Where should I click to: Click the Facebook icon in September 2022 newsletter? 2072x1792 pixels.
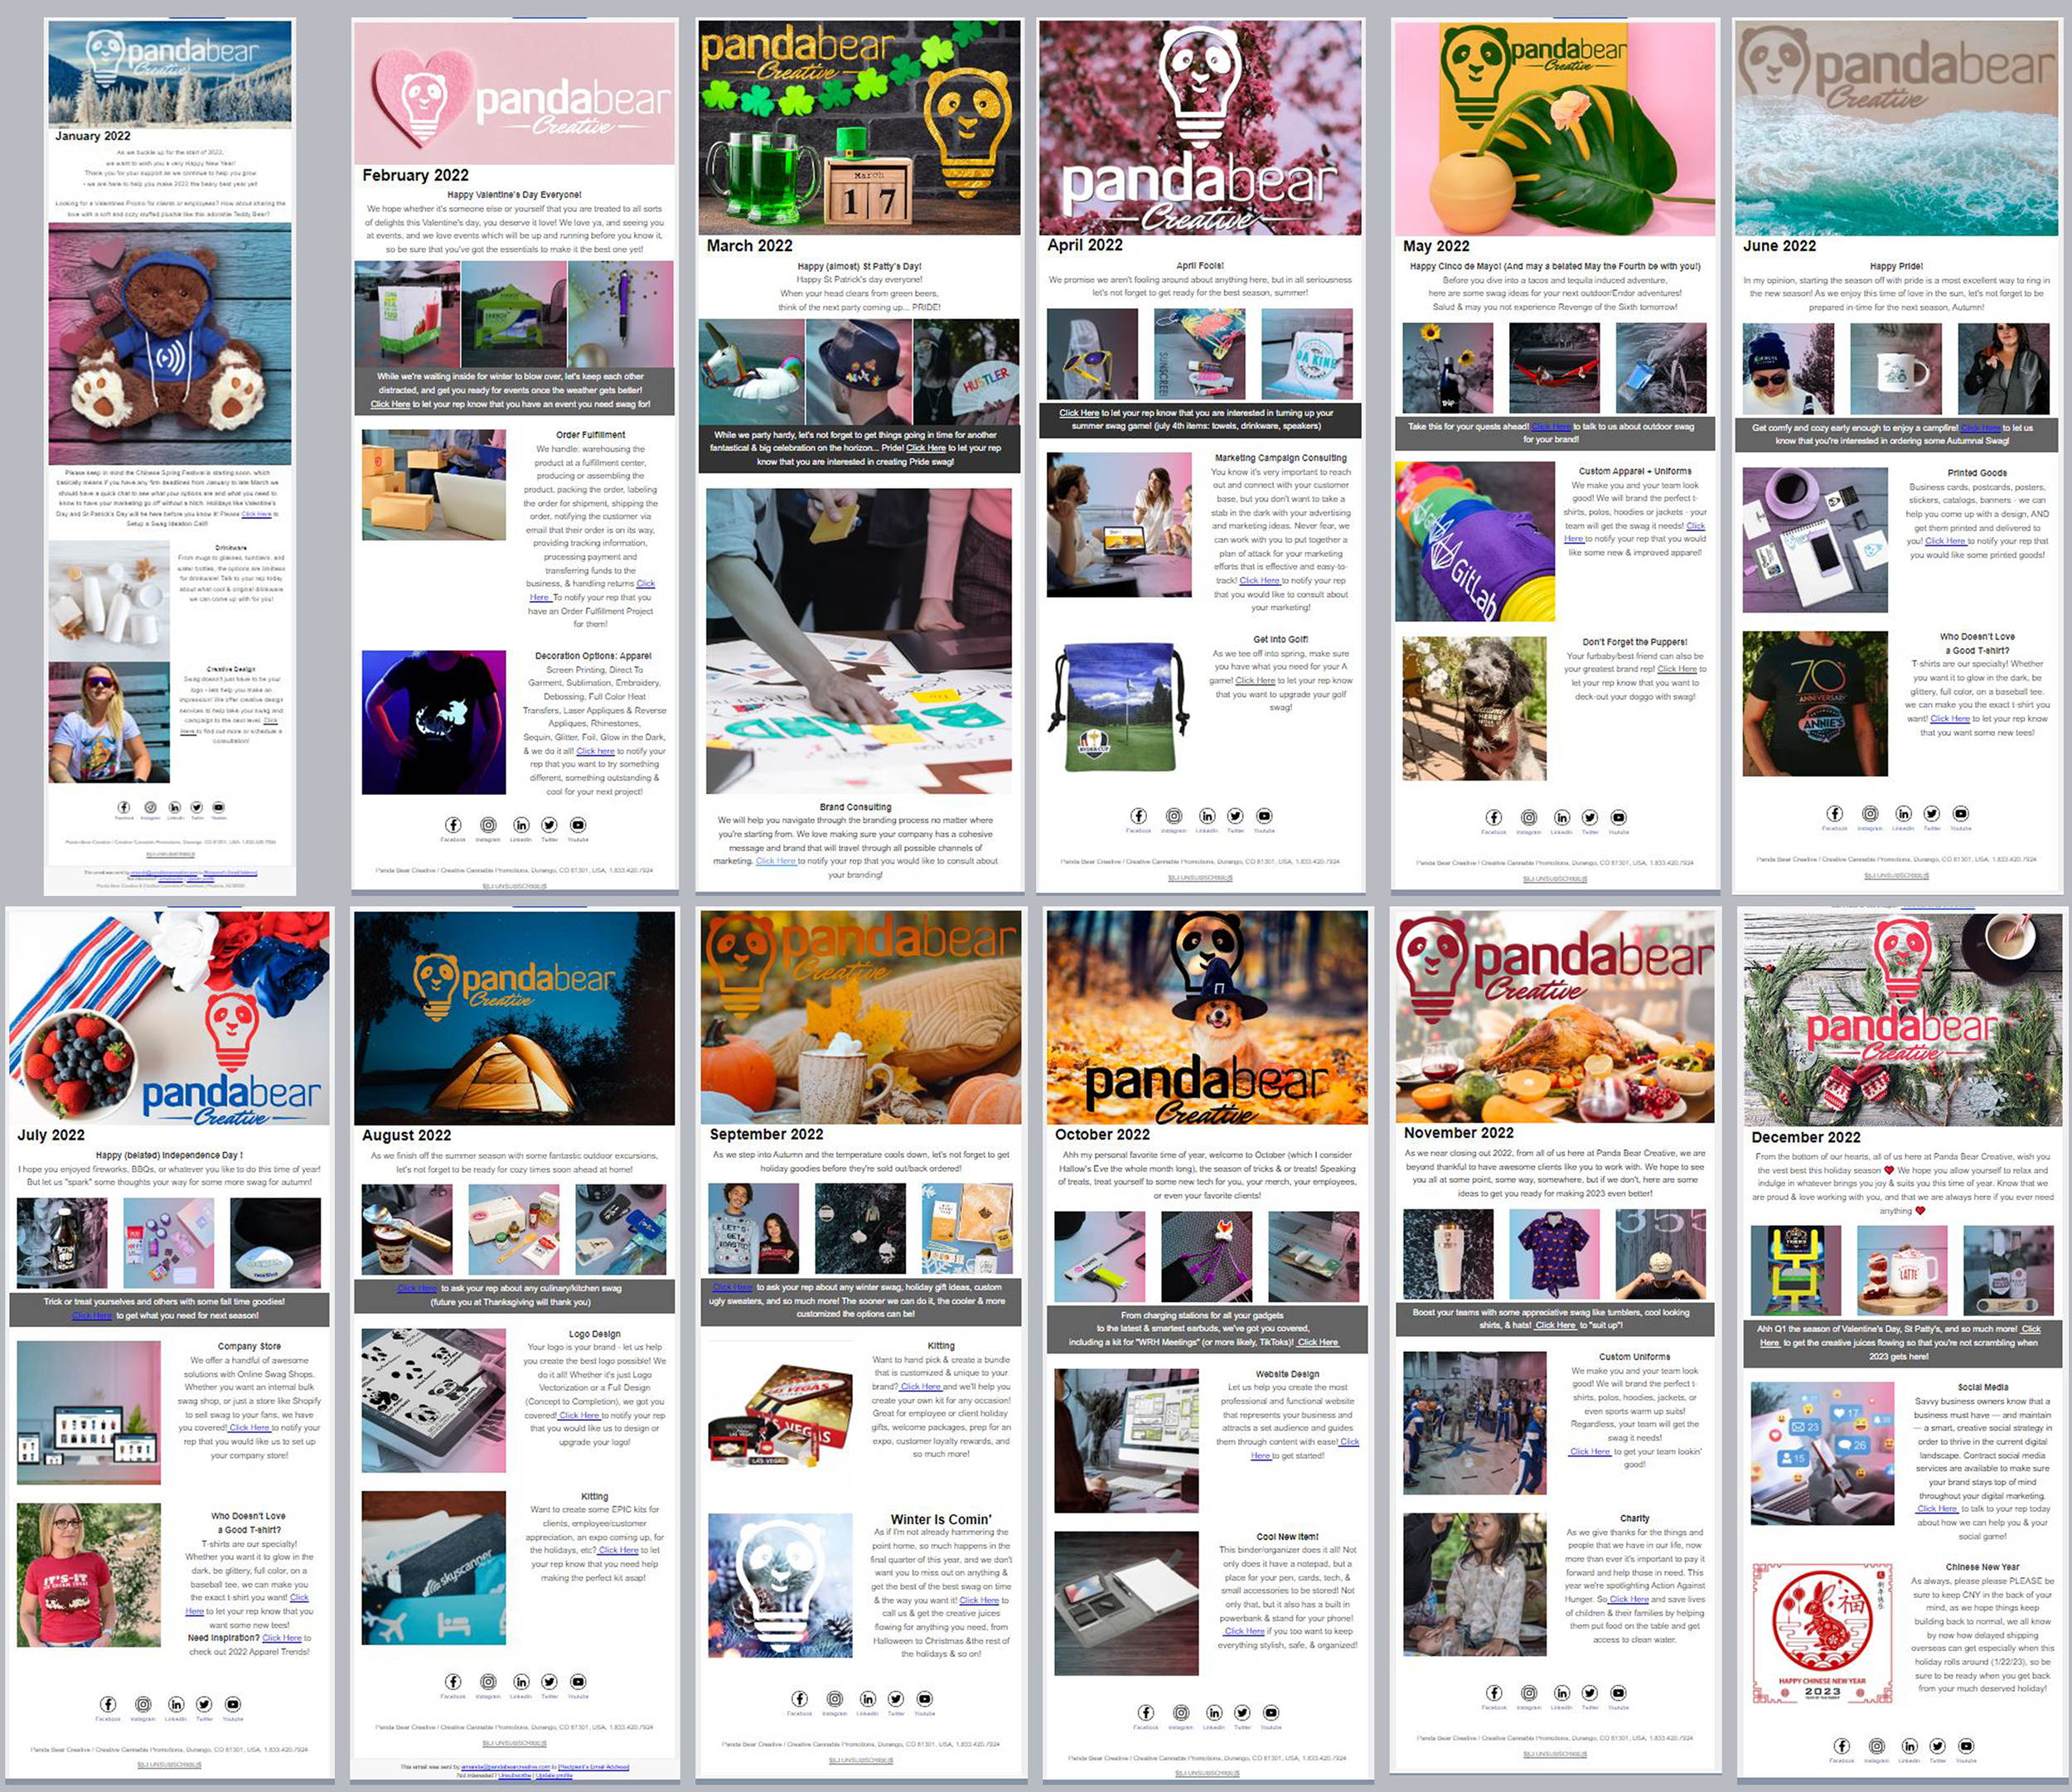(800, 1699)
